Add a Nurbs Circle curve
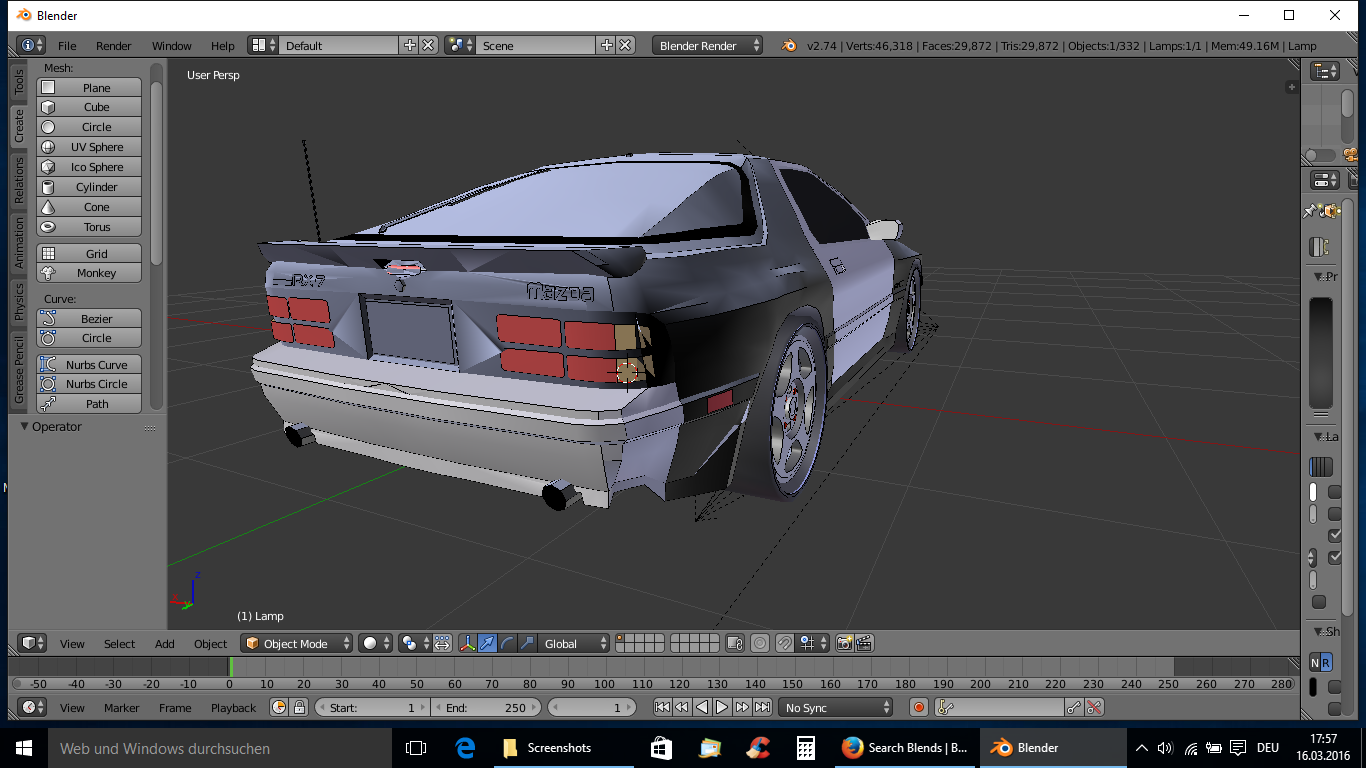 (x=89, y=384)
